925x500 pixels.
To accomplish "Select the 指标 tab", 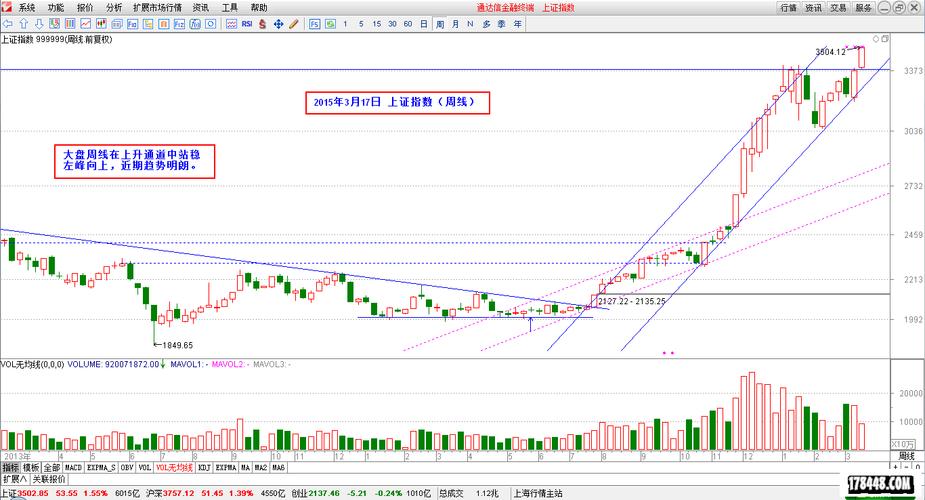I will [x=11, y=468].
